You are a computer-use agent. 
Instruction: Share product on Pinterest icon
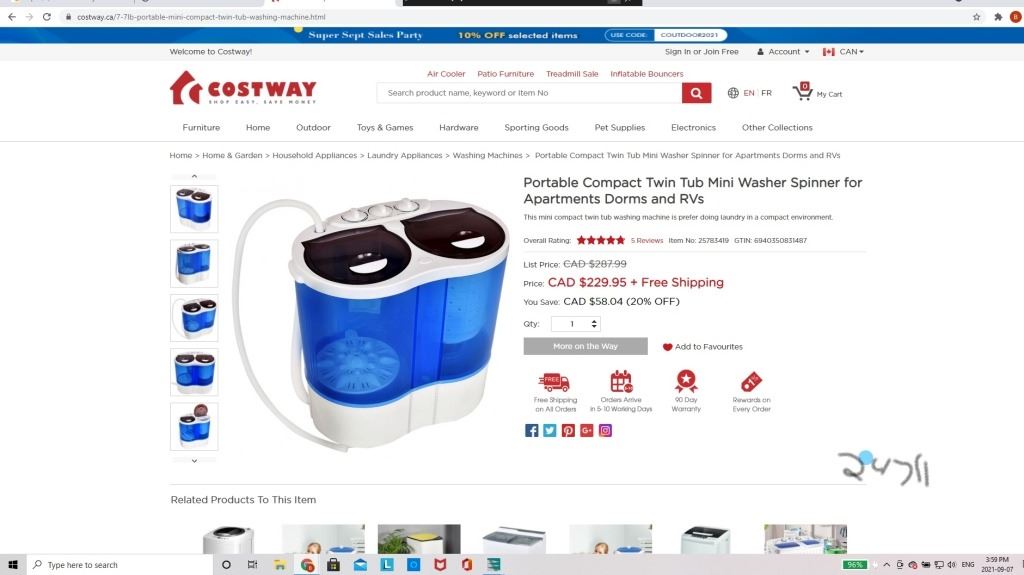(x=568, y=431)
